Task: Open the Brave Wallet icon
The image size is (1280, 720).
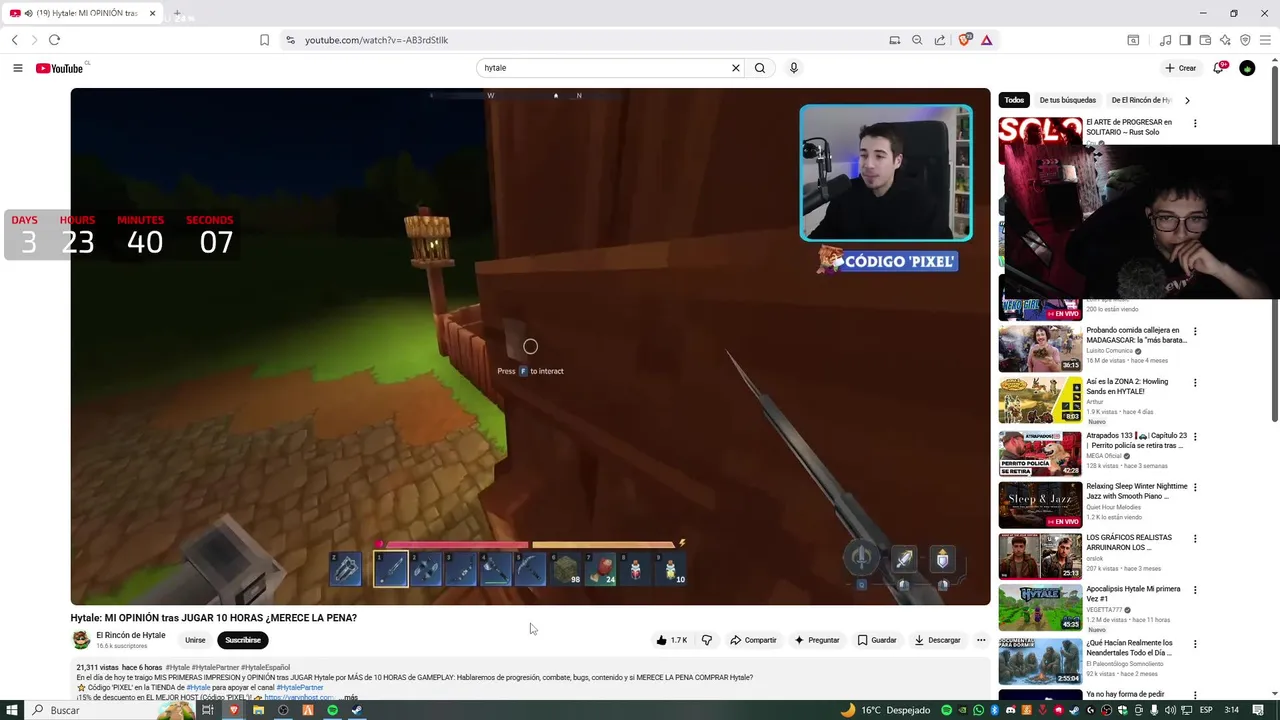Action: tap(1205, 40)
